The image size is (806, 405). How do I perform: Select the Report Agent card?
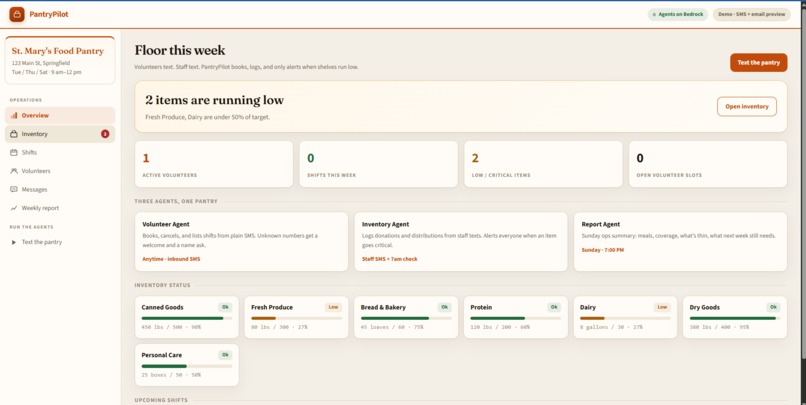click(x=681, y=242)
